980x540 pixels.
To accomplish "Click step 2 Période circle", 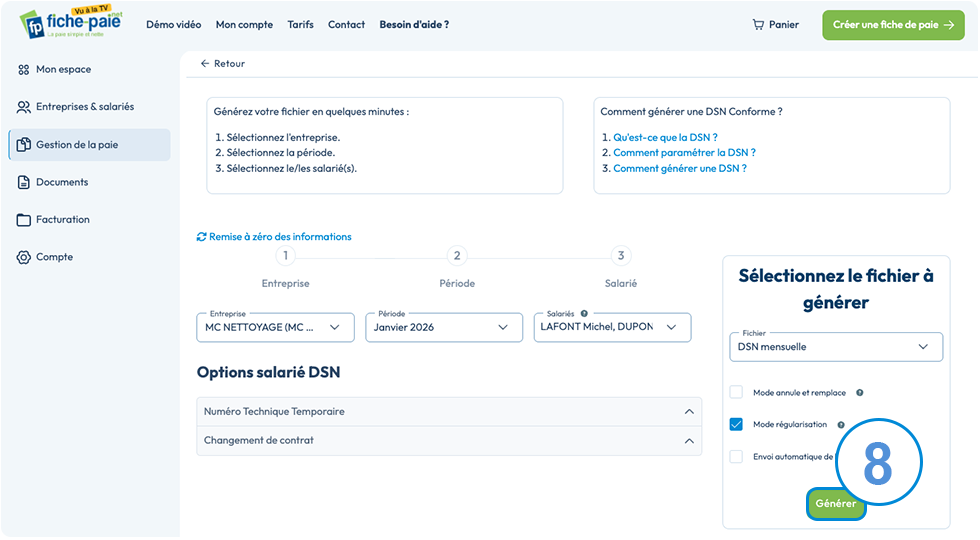I will click(x=457, y=255).
